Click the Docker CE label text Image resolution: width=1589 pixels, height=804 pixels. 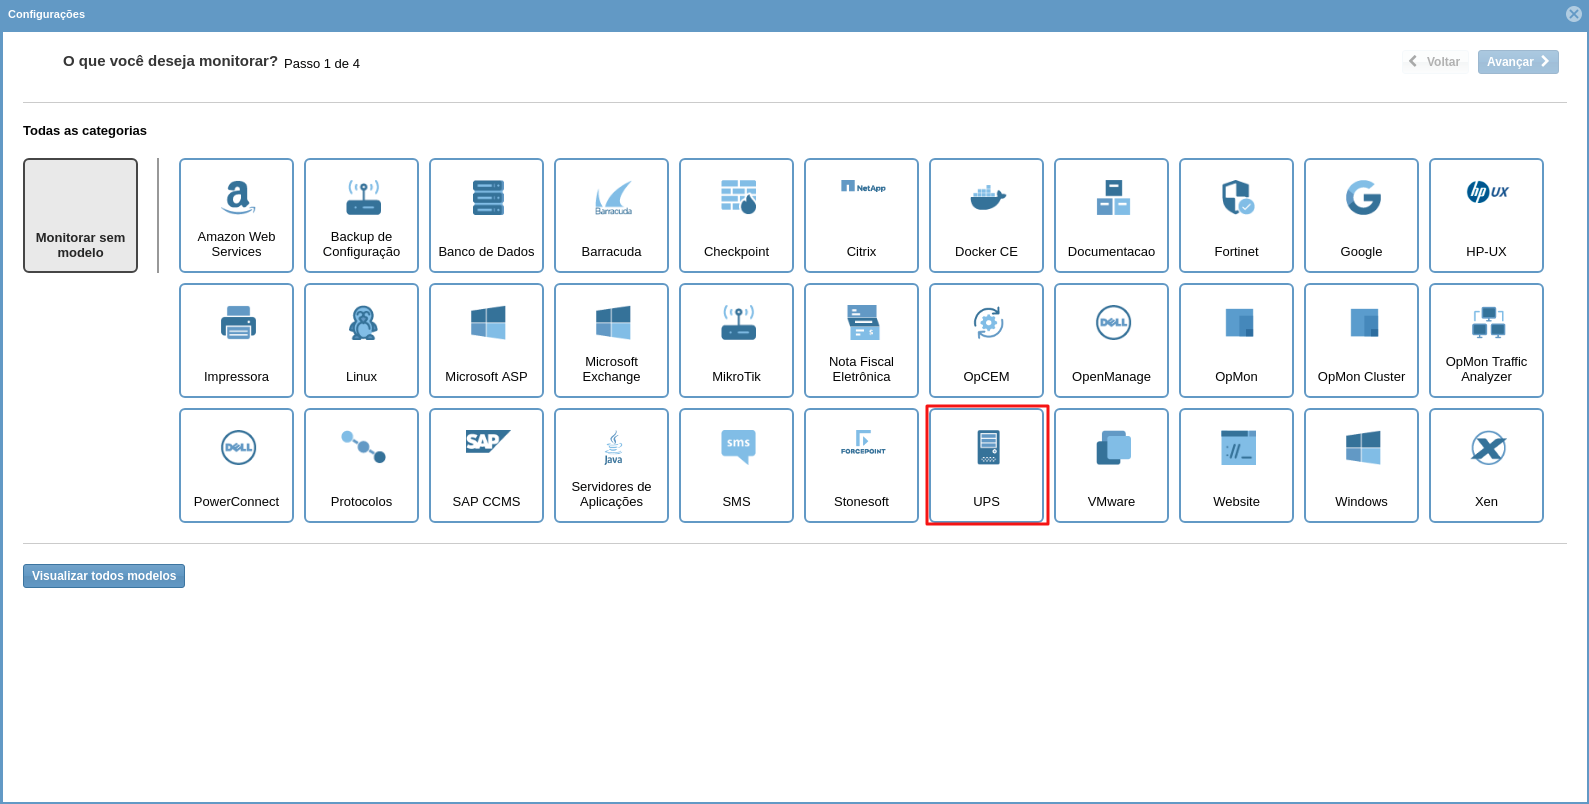(986, 252)
